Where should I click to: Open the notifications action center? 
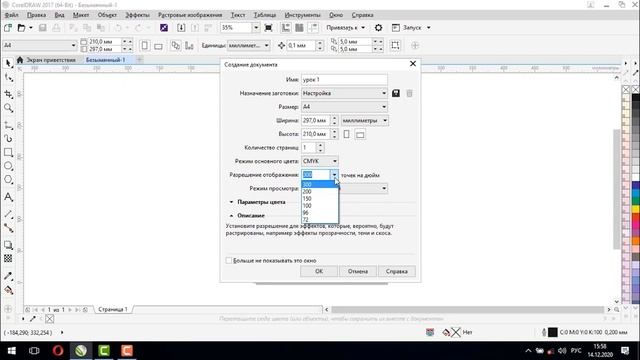coord(625,351)
